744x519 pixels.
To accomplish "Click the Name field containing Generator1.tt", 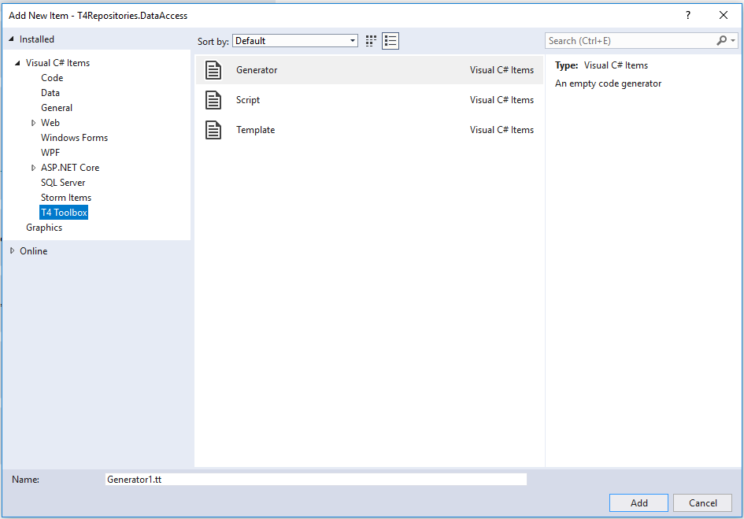I will pyautogui.click(x=316, y=480).
